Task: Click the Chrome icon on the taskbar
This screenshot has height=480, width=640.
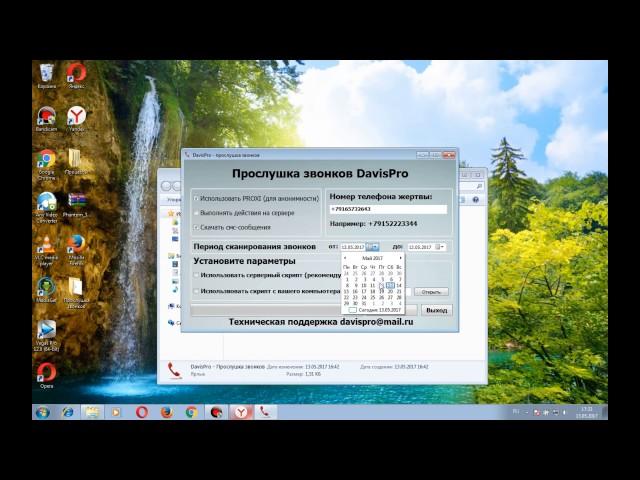Action: (x=191, y=412)
